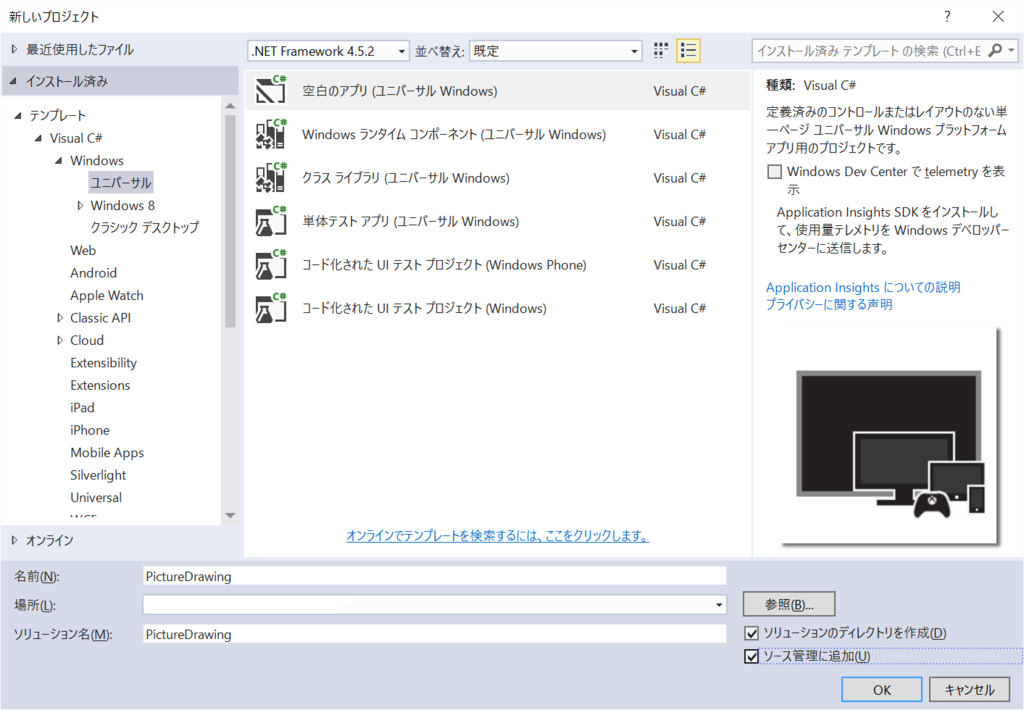
Task: Open the sort order 既定 dropdown
Action: (555, 51)
